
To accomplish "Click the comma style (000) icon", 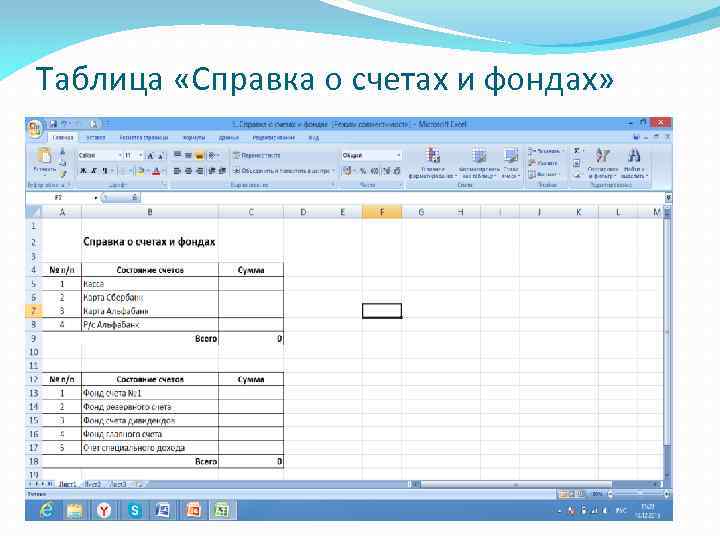I will point(374,171).
